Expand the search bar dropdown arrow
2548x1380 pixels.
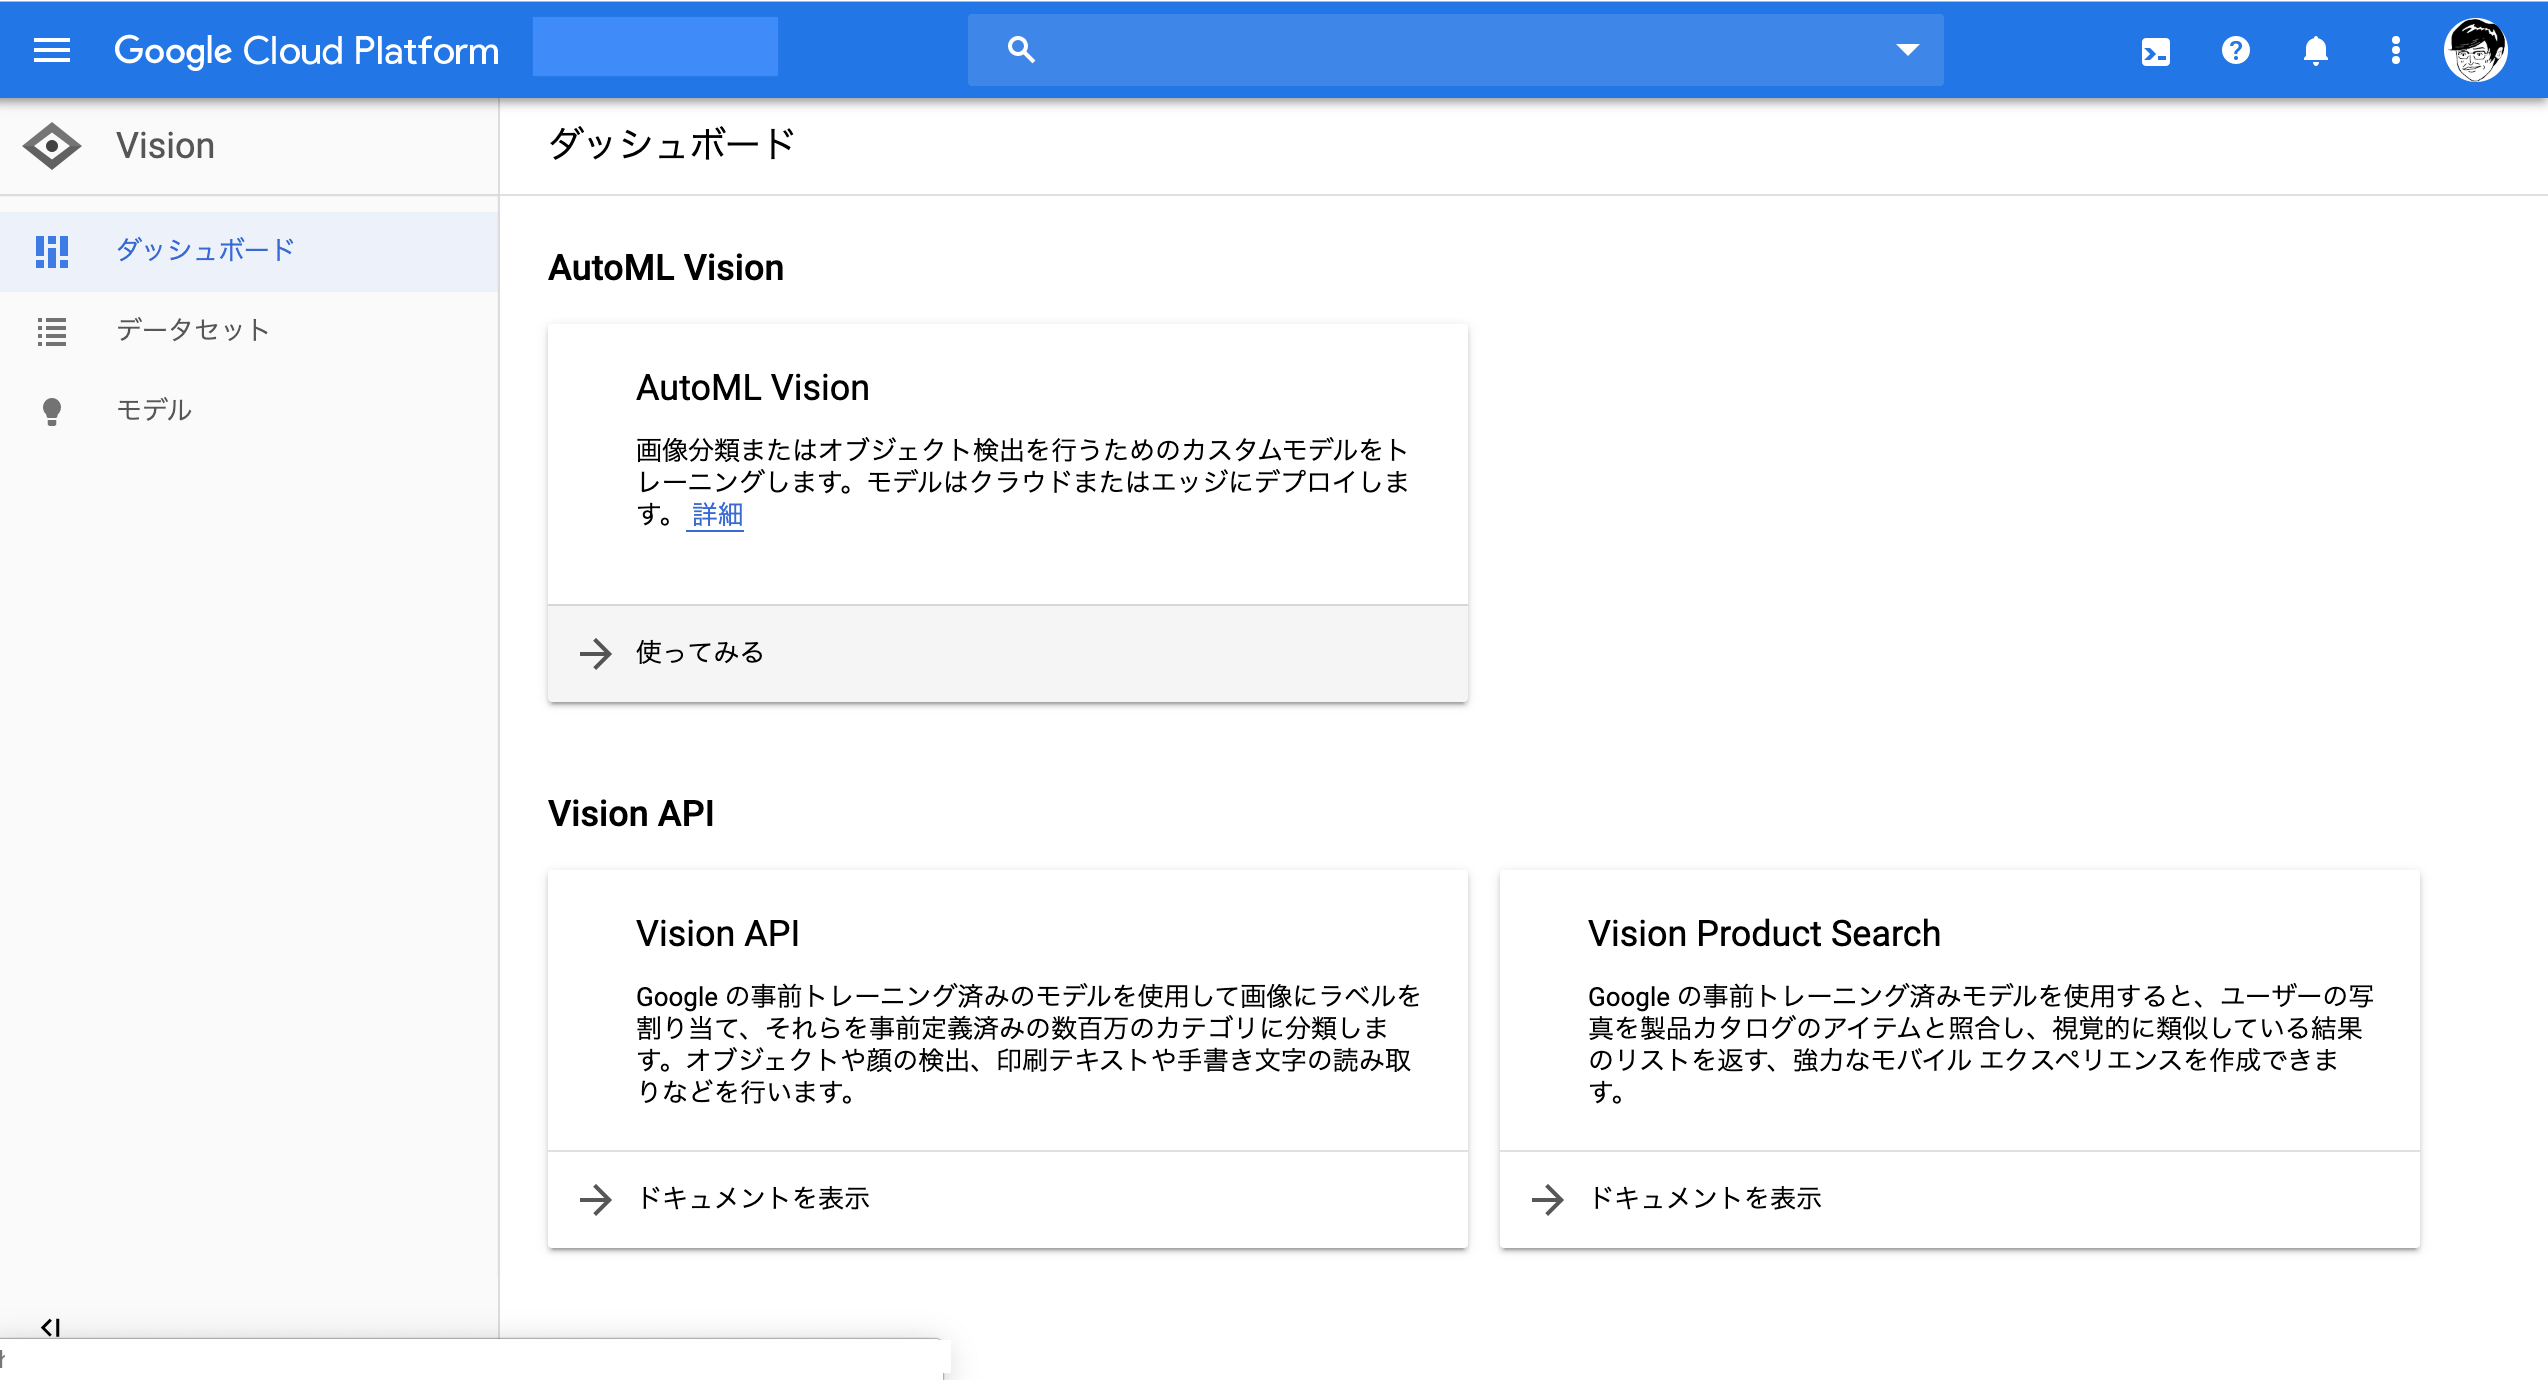pyautogui.click(x=1907, y=50)
